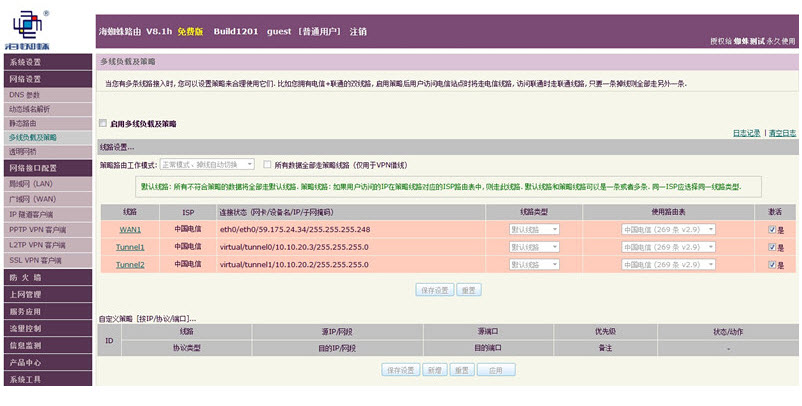The width and height of the screenshot is (802, 406).
Task: Uncheck the 激活 checkbox for Tunnel2
Action: (770, 265)
